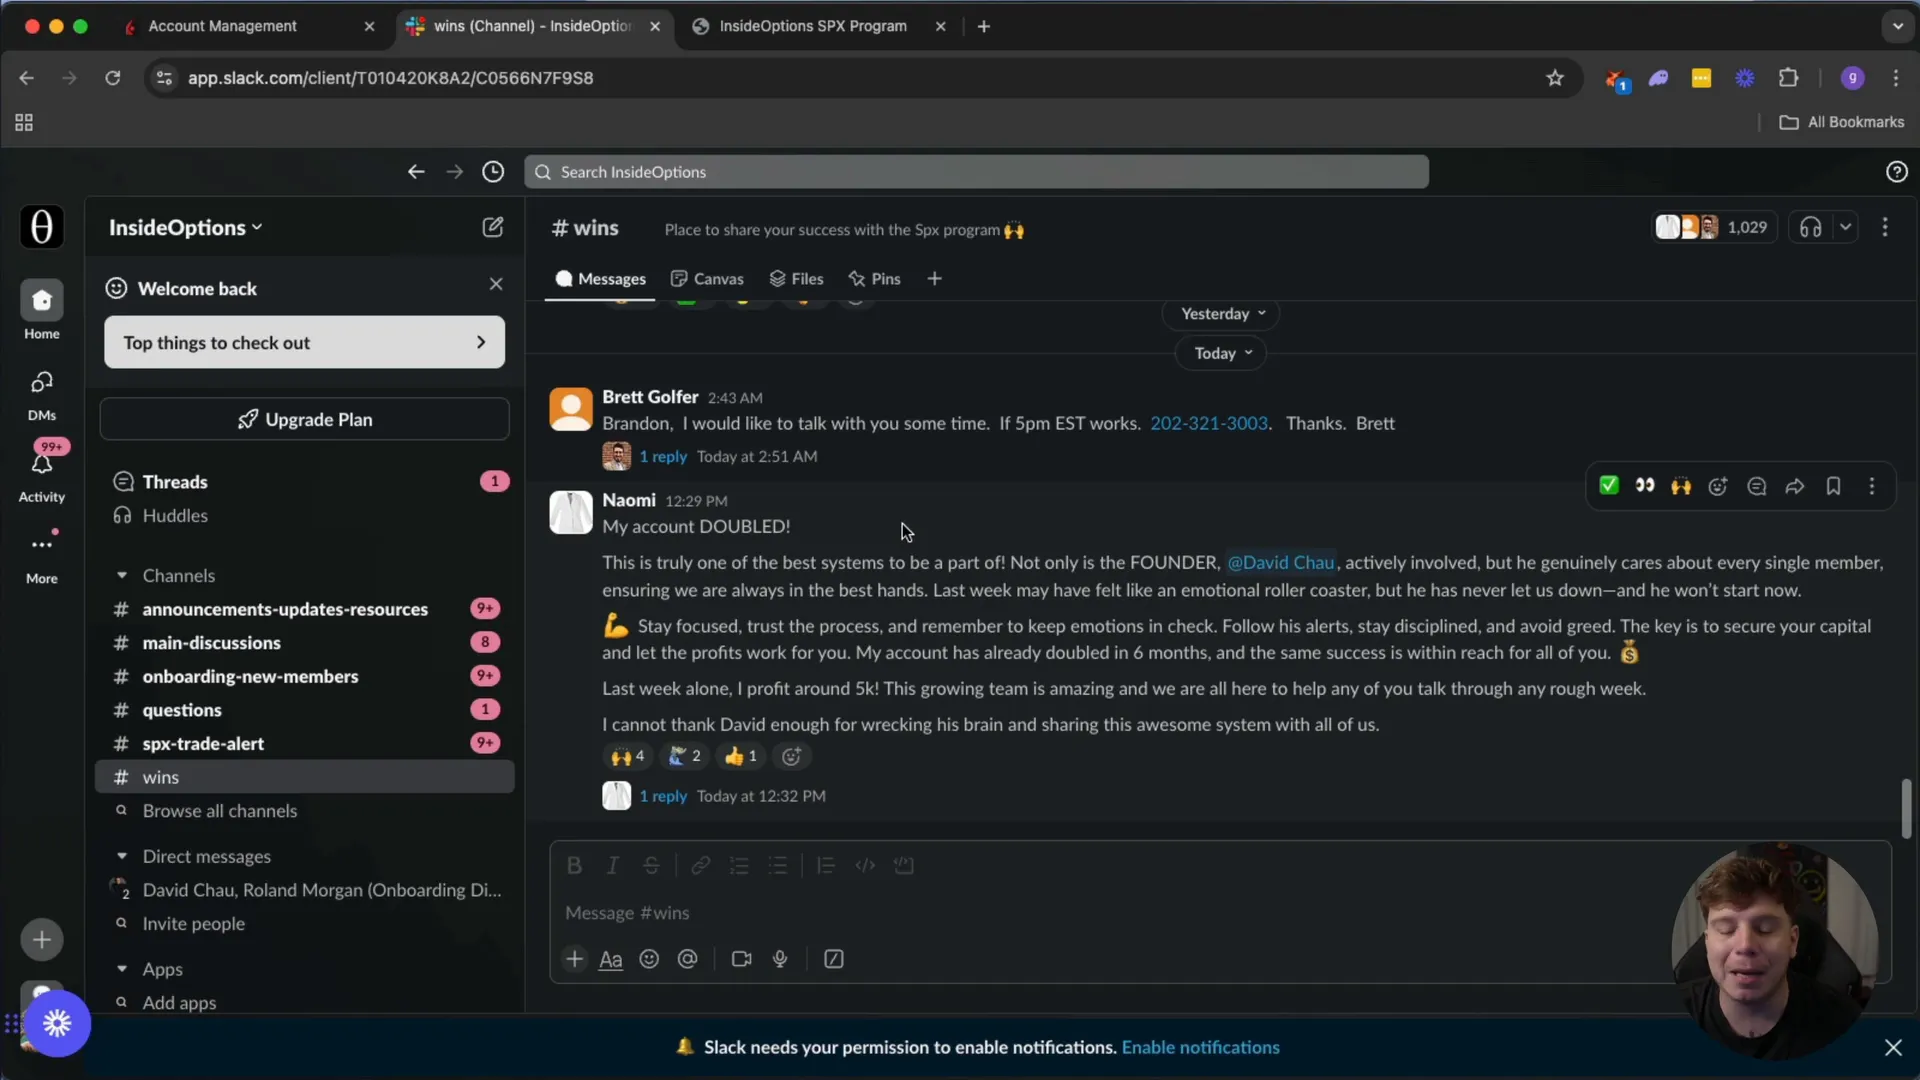This screenshot has height=1080, width=1920.
Task: Toggle bold formatting in composer
Action: (574, 866)
